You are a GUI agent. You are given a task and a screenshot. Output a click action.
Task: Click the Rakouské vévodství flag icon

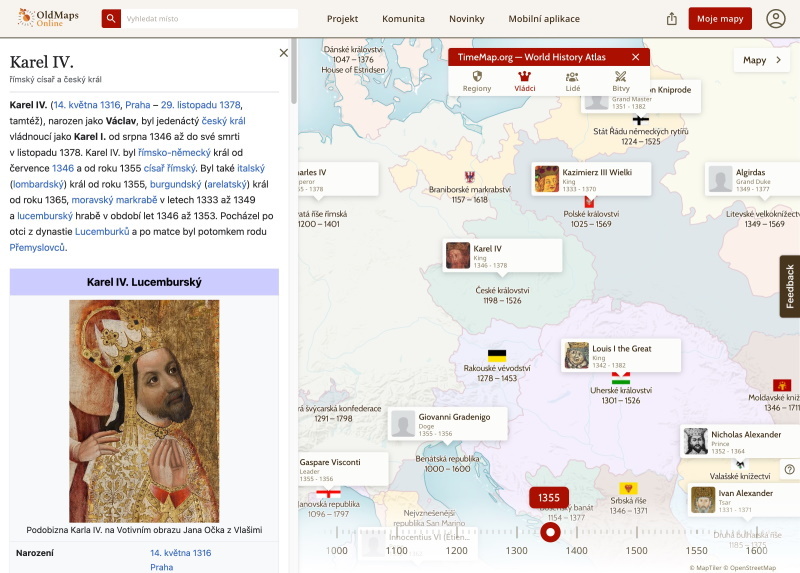496,355
